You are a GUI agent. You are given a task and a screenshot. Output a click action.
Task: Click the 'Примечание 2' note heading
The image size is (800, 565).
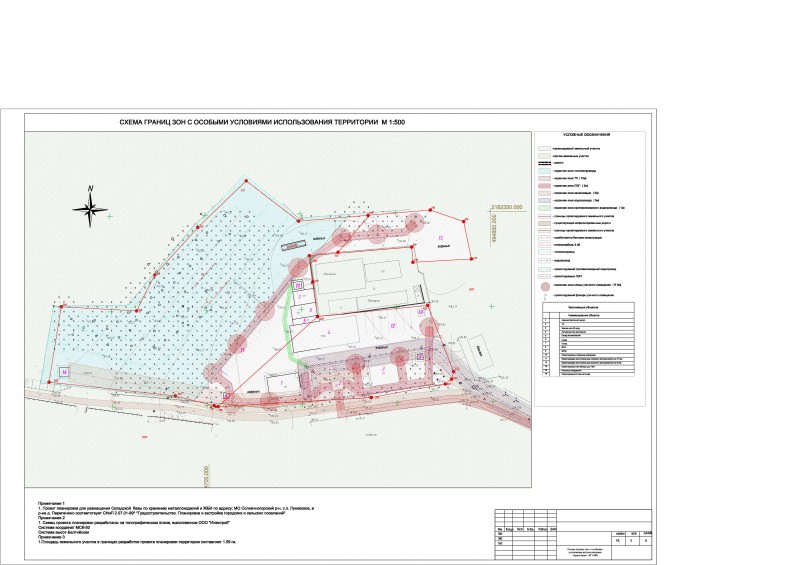click(52, 518)
